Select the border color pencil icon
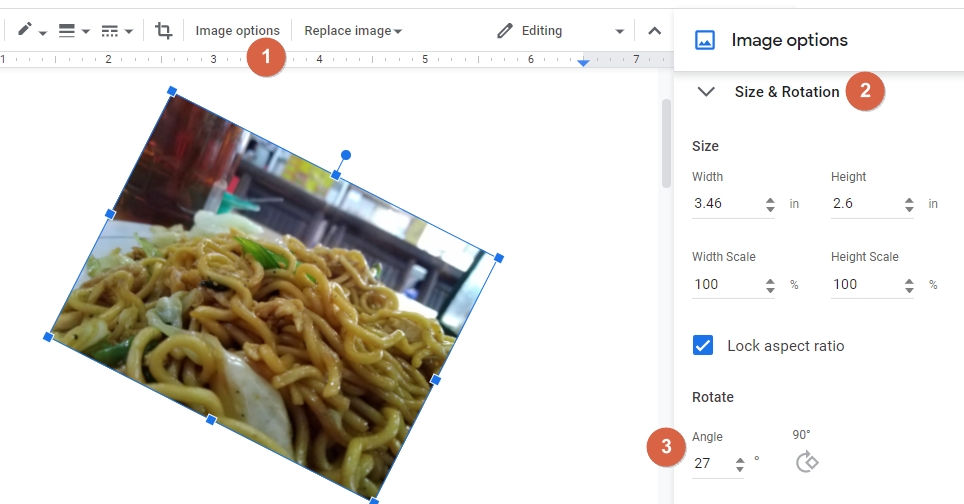Image resolution: width=964 pixels, height=504 pixels. (24, 29)
